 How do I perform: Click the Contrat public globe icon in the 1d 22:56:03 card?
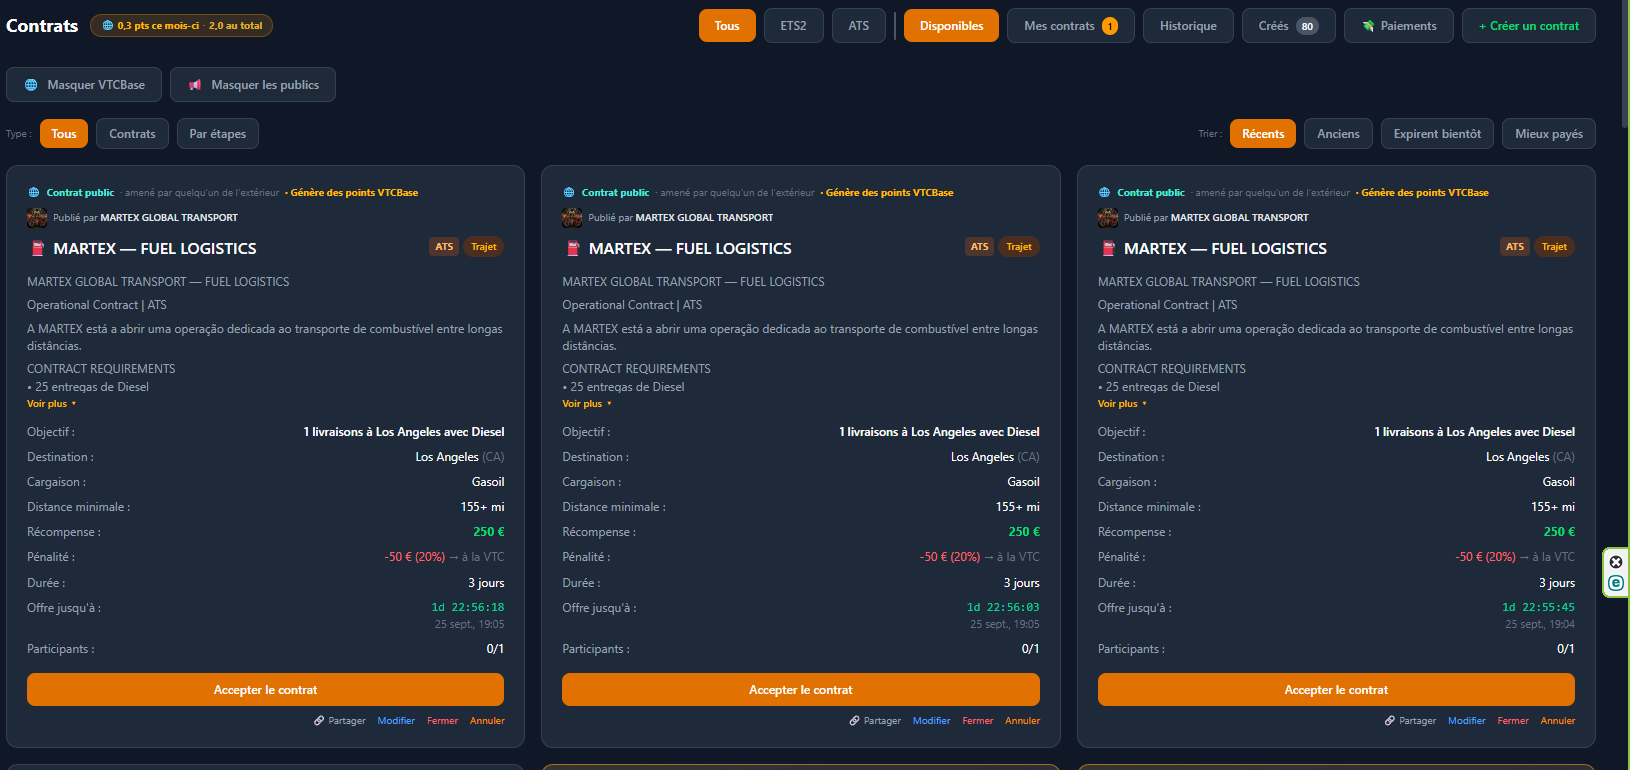[x=569, y=193]
